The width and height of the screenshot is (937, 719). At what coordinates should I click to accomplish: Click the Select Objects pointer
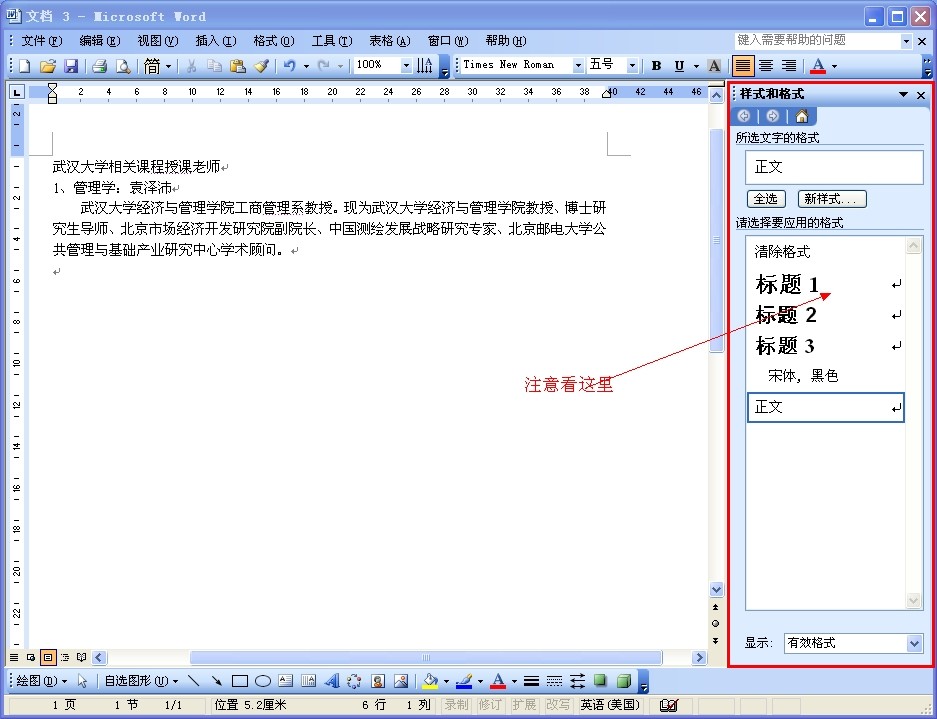(82, 681)
